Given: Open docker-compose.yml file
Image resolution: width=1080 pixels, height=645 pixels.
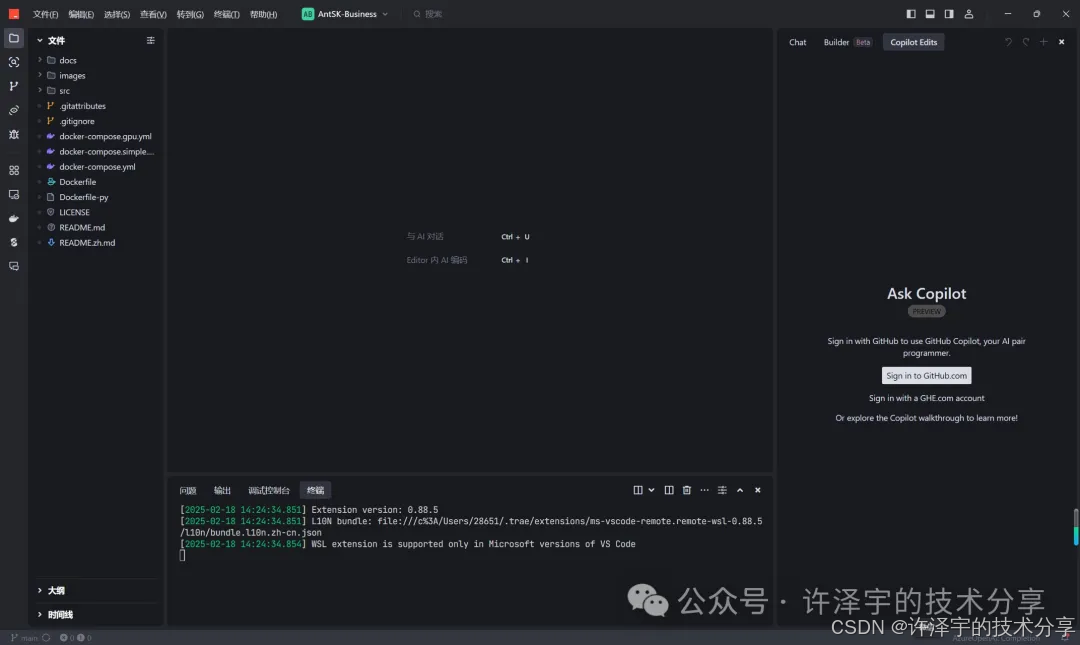Looking at the screenshot, I should [96, 167].
